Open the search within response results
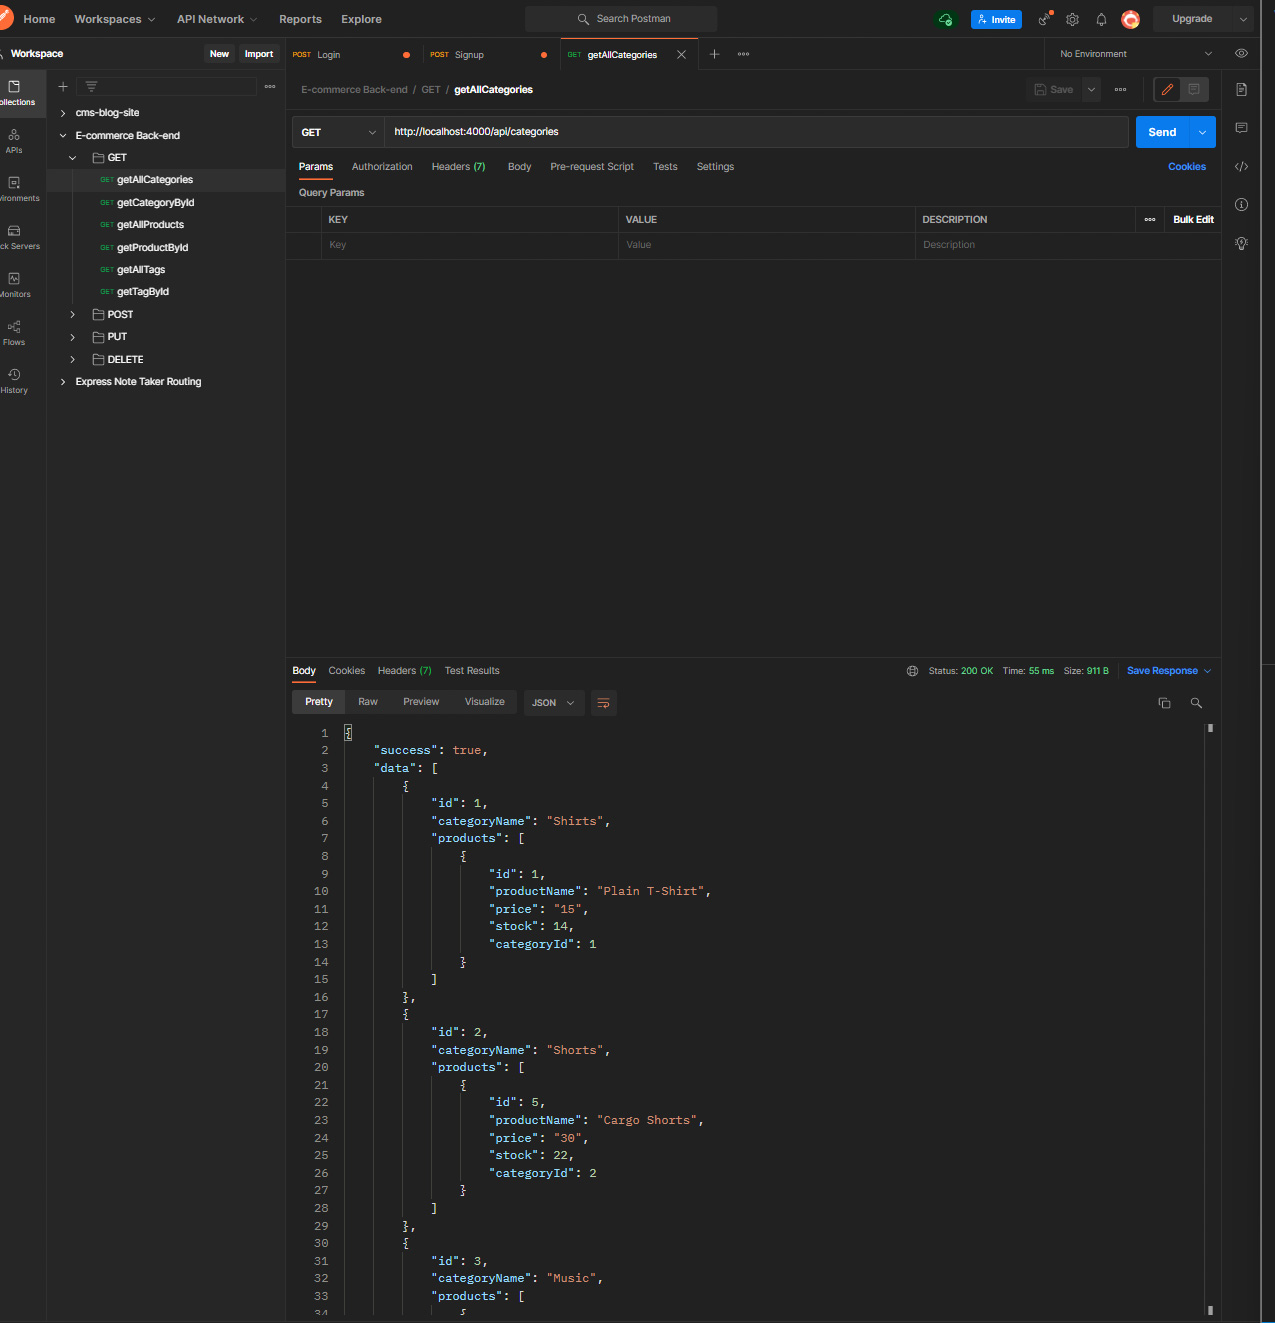The image size is (1275, 1323). coord(1196,703)
